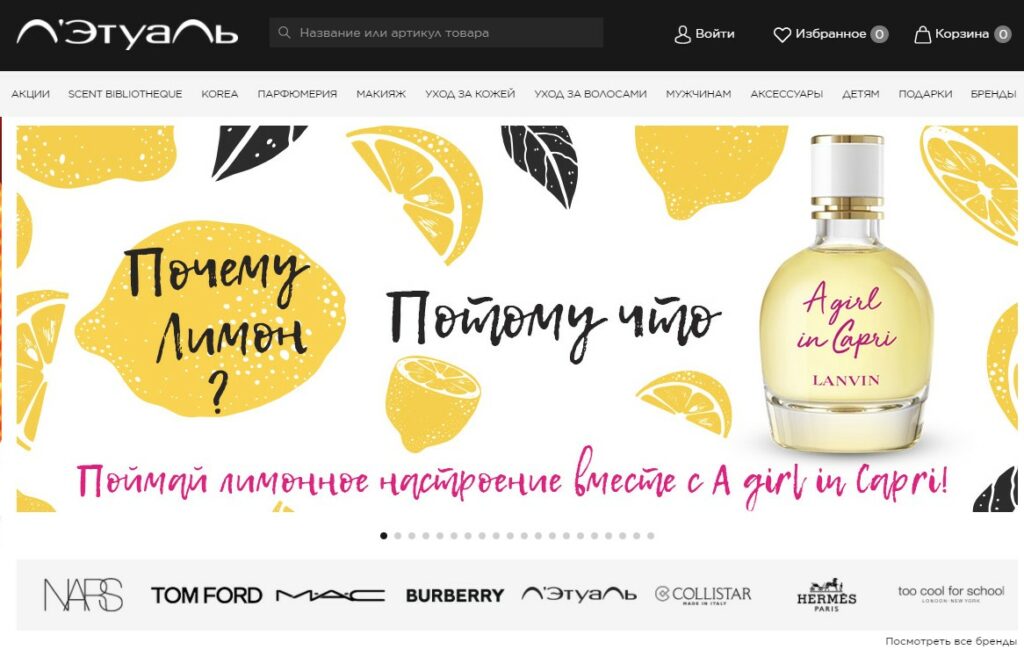The height and width of the screenshot is (657, 1024).
Task: Open the user login icon
Action: tap(682, 34)
